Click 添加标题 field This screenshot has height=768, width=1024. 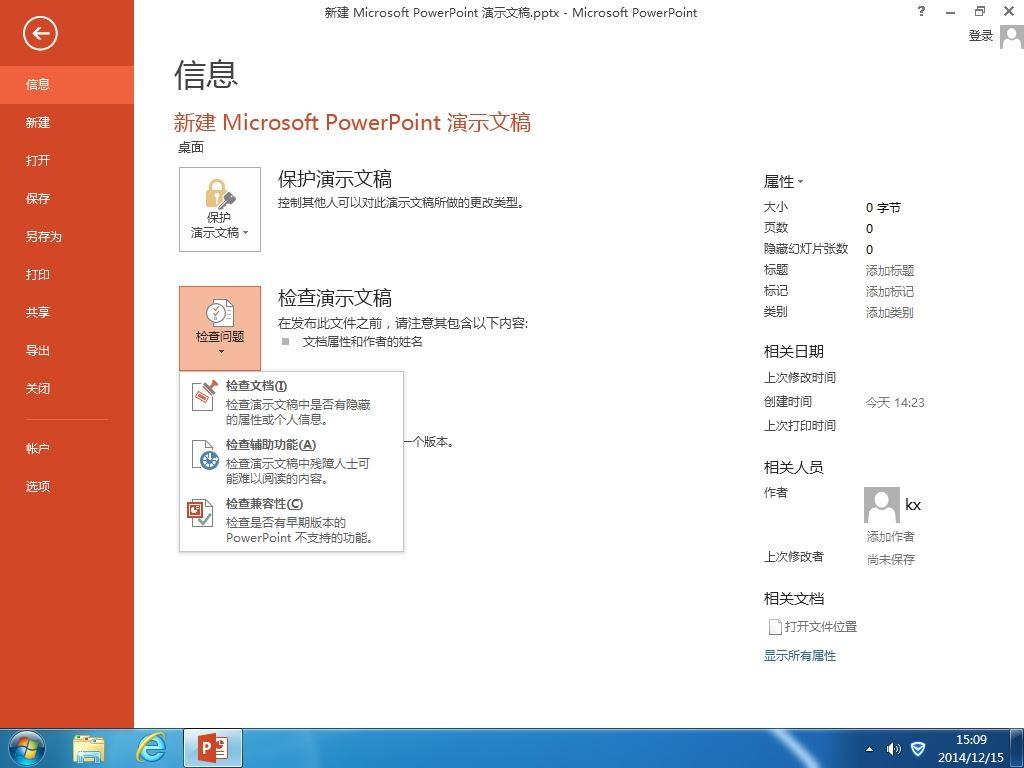[x=889, y=270]
